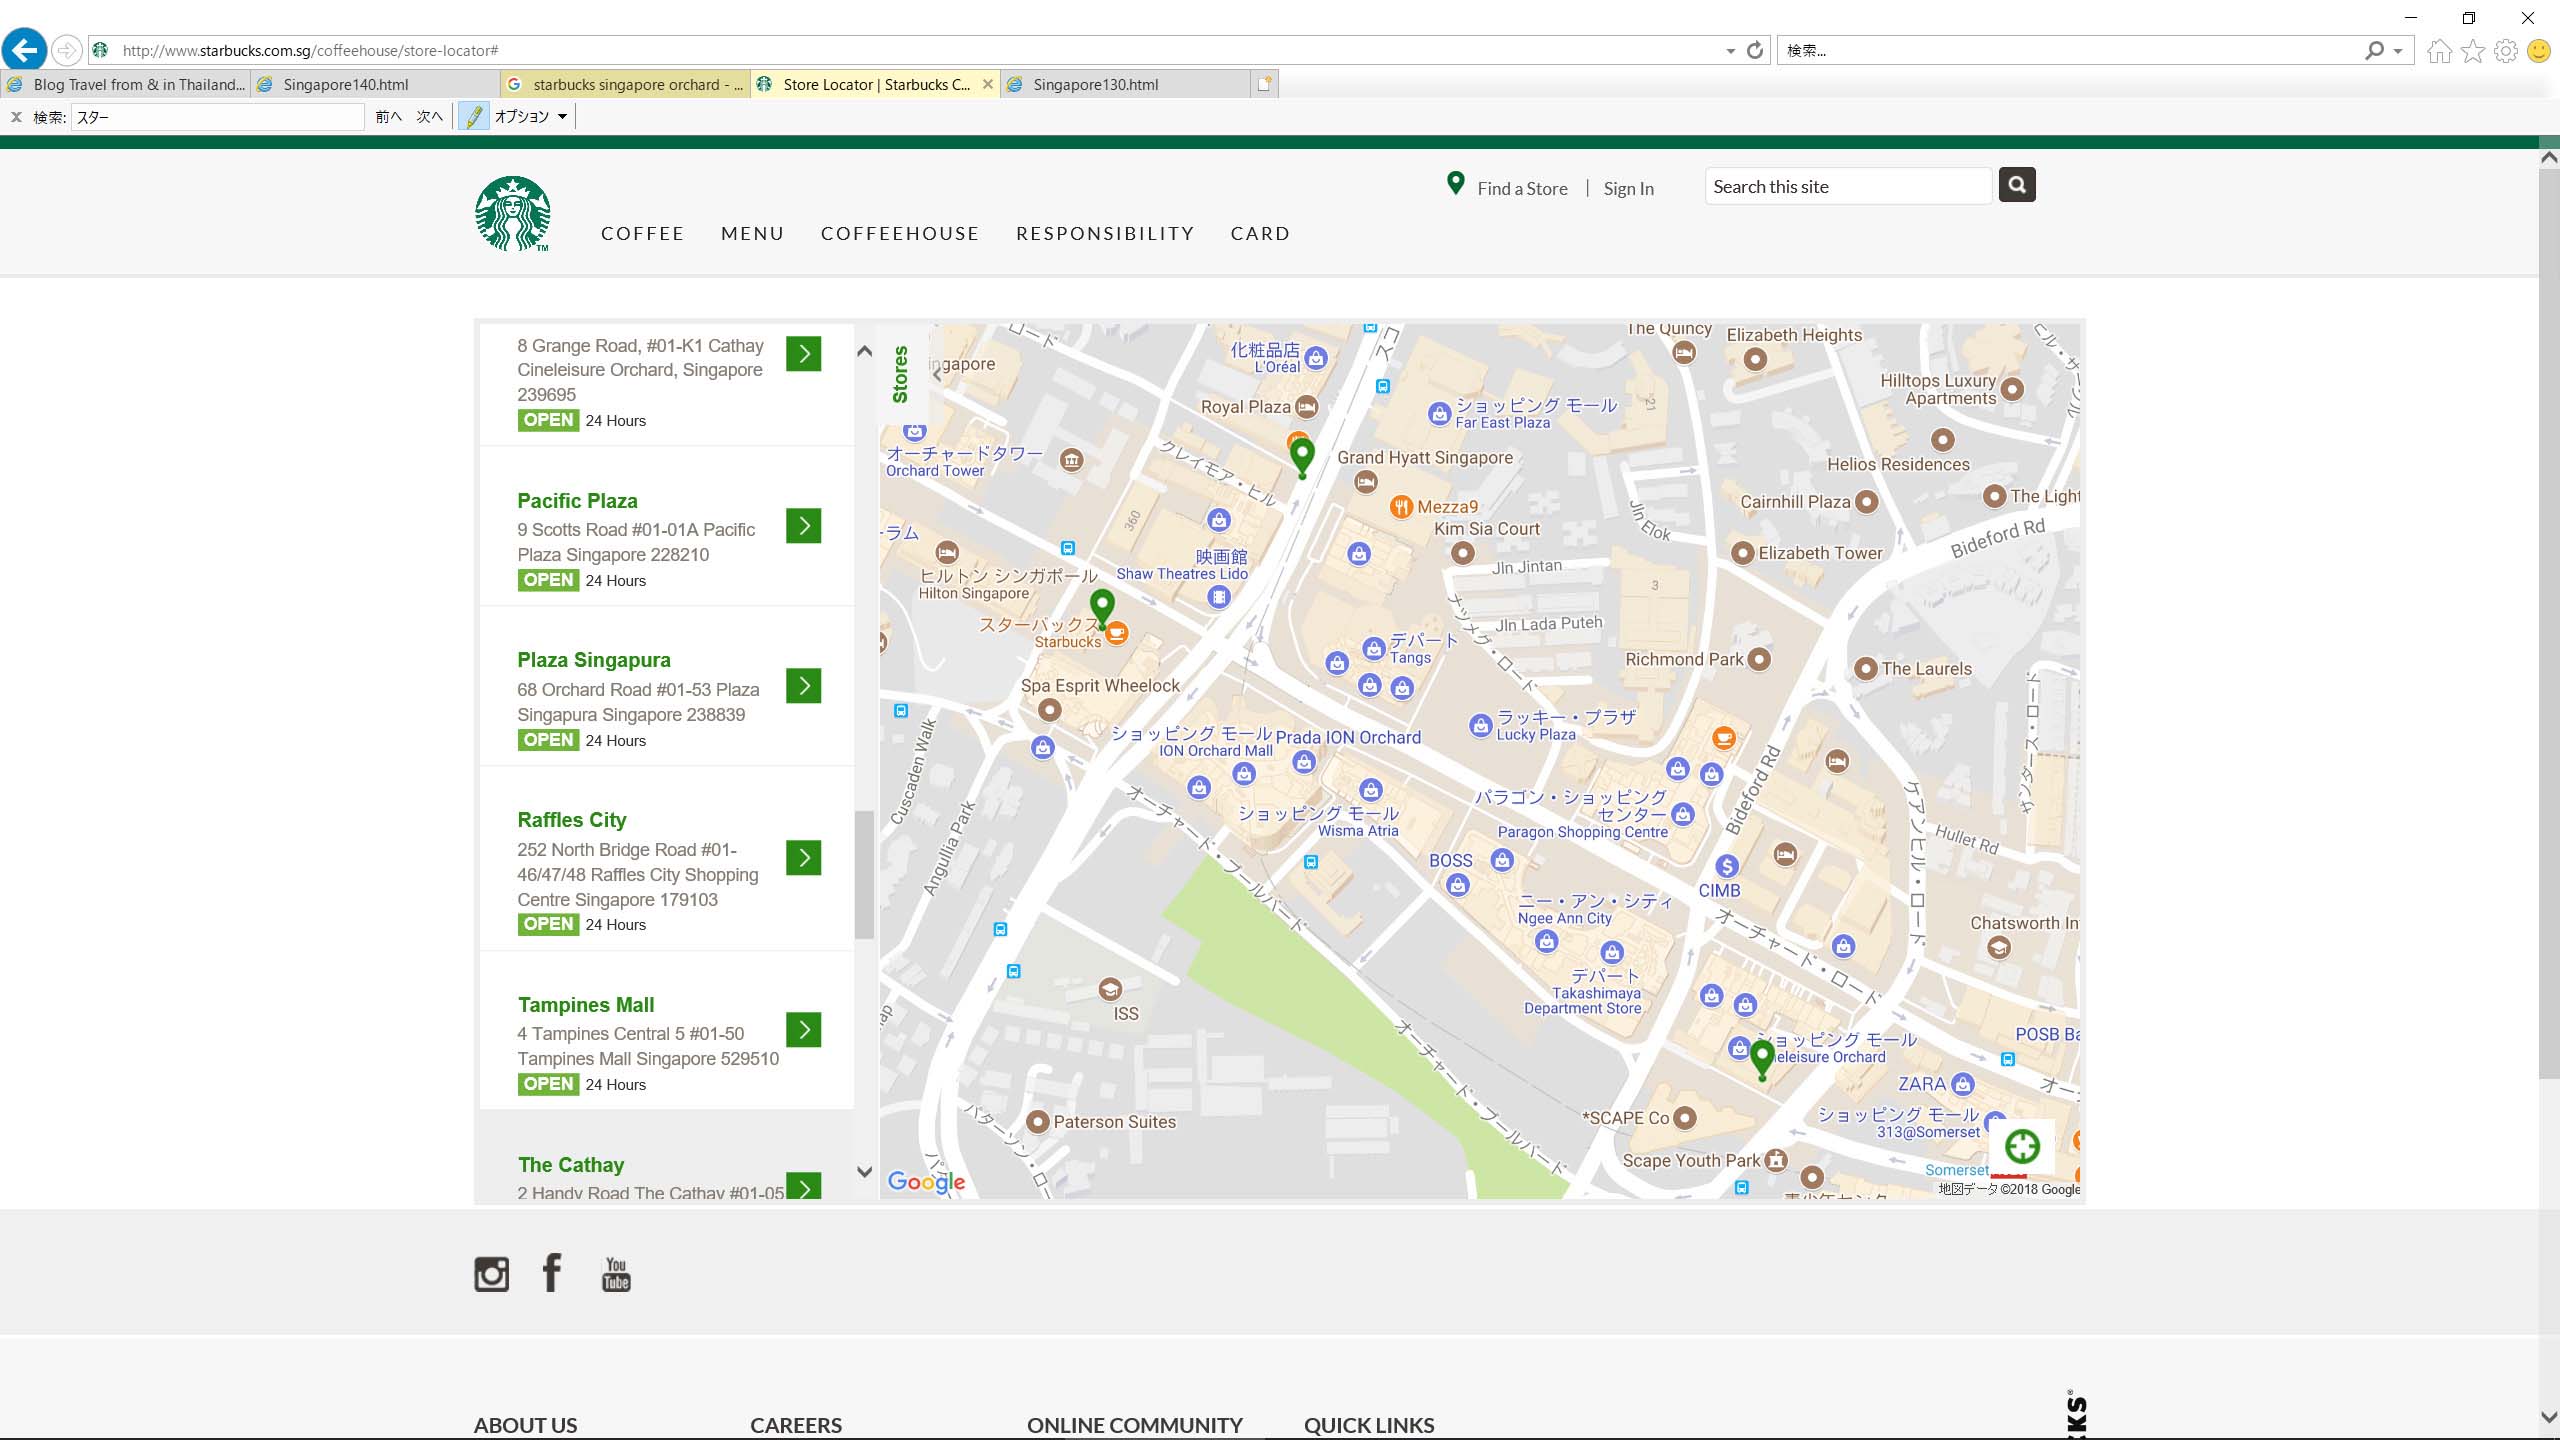The image size is (2560, 1440).
Task: Click The Cathay store name
Action: click(x=571, y=1165)
